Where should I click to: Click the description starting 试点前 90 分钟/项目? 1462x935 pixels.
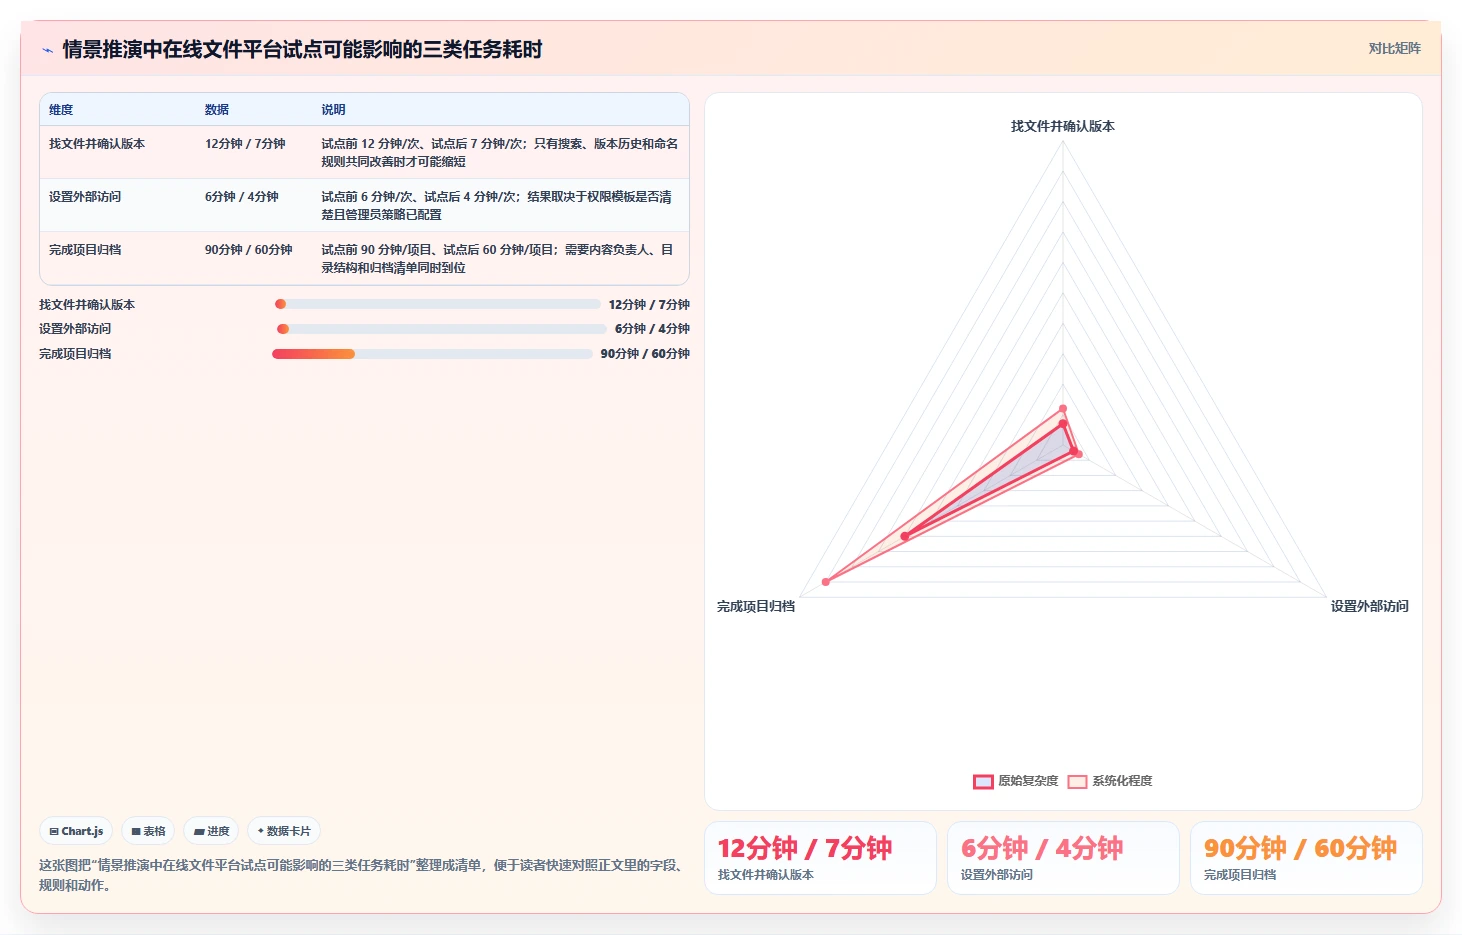[x=498, y=258]
